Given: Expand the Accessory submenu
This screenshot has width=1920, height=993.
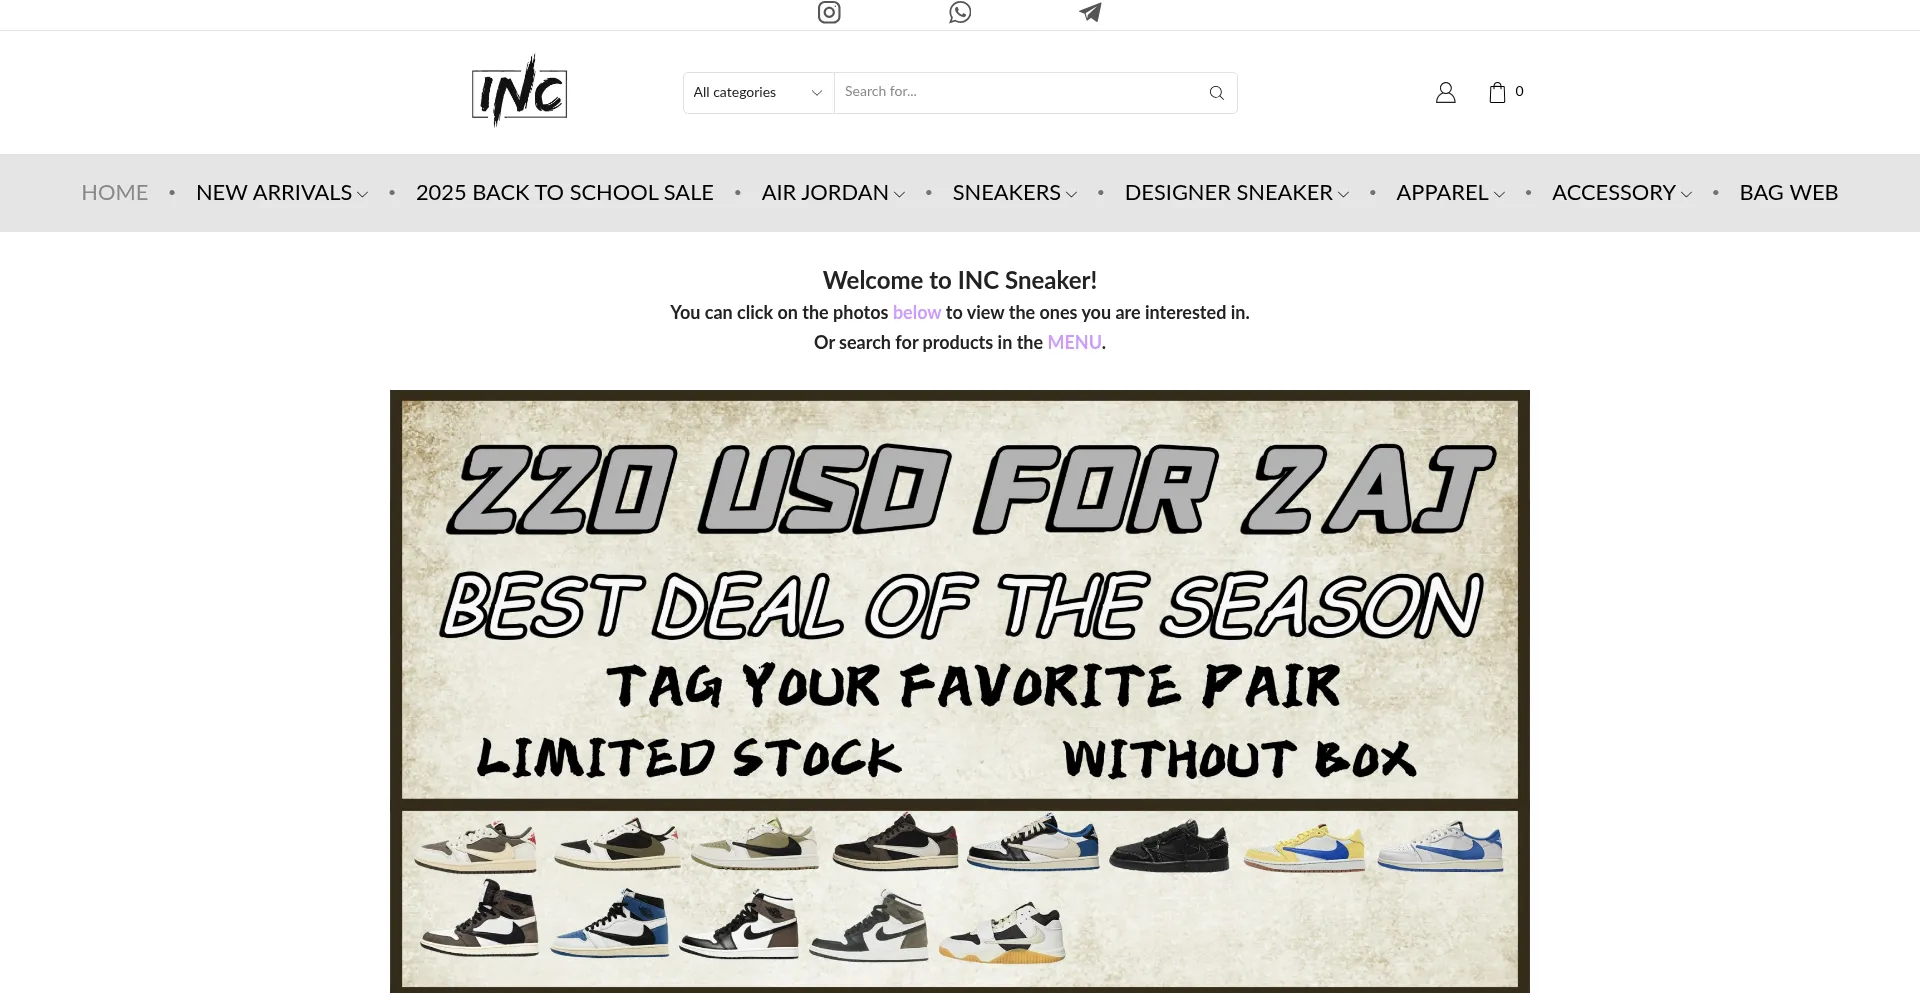Looking at the screenshot, I should tap(1686, 194).
